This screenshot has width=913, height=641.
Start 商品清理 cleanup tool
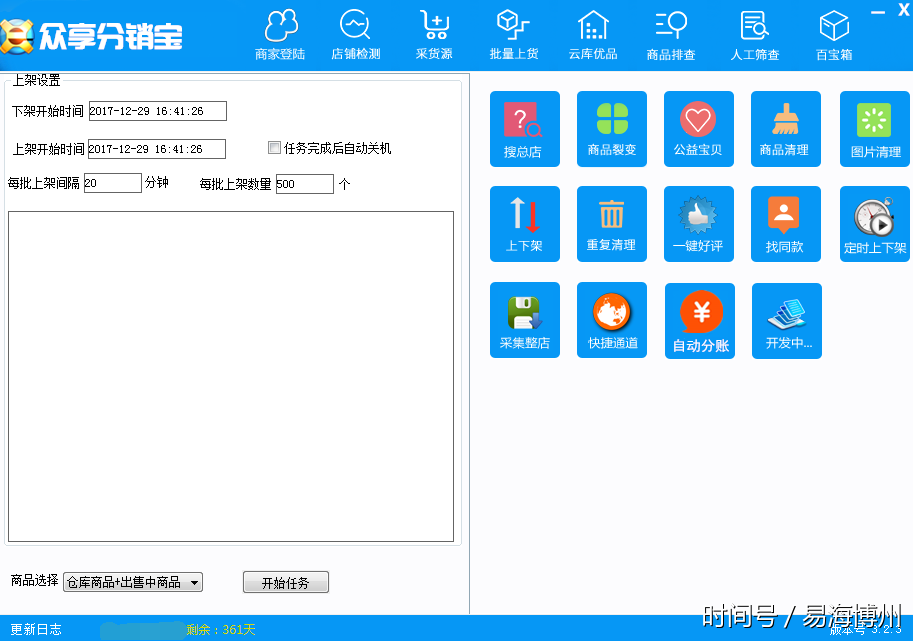[786, 128]
